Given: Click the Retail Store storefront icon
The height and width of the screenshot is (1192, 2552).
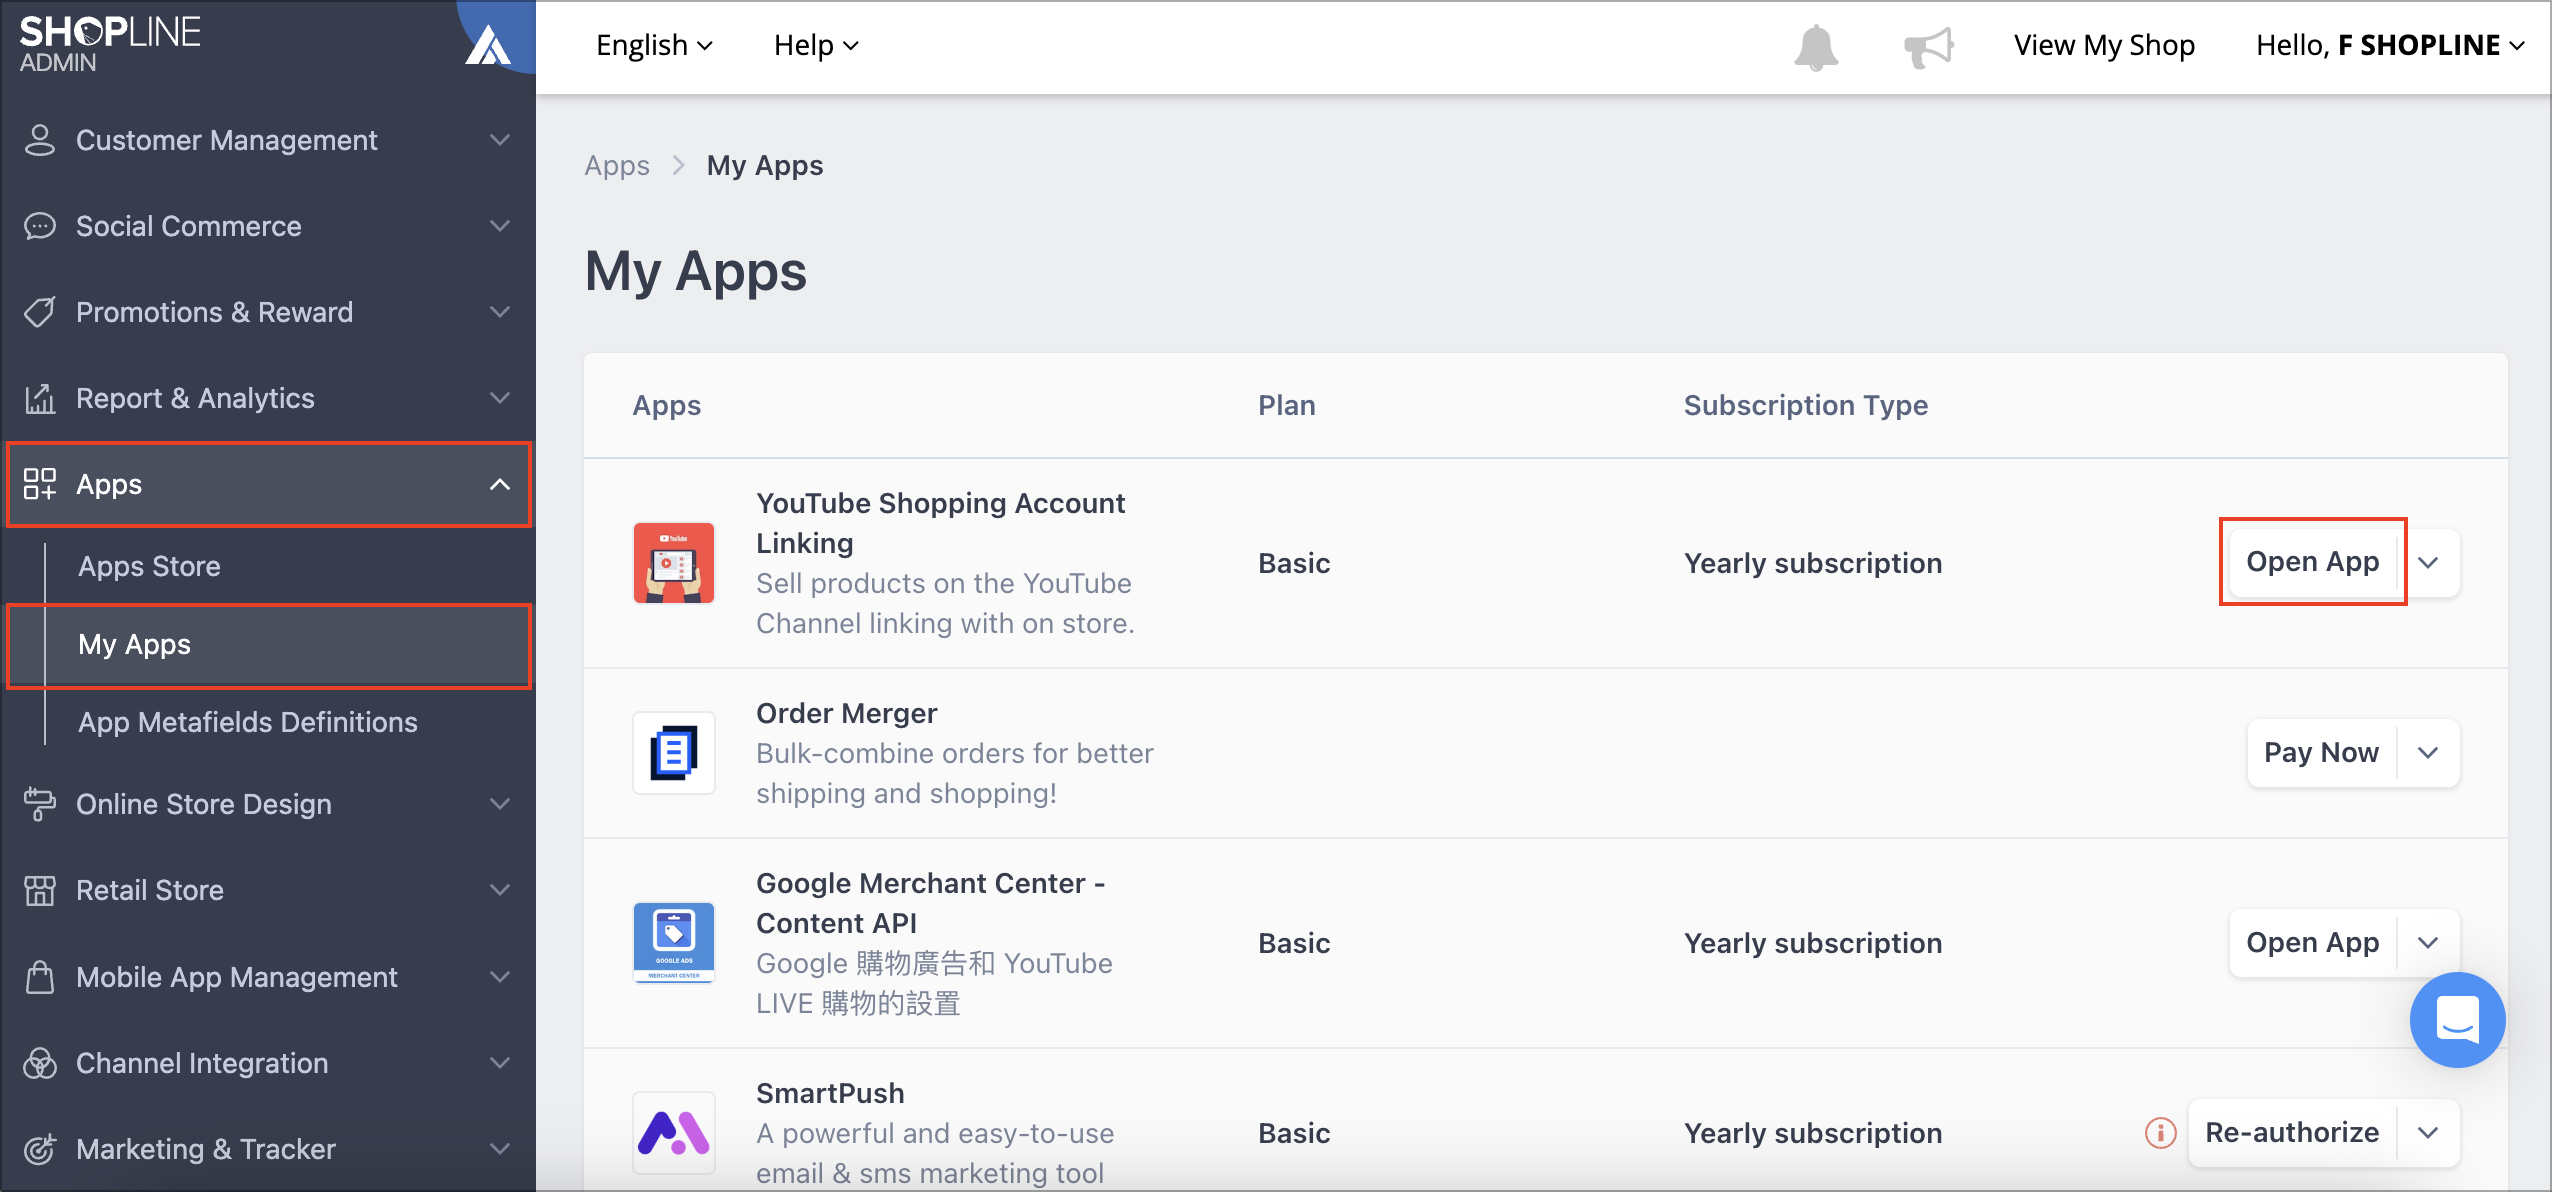Looking at the screenshot, I should pyautogui.click(x=40, y=890).
